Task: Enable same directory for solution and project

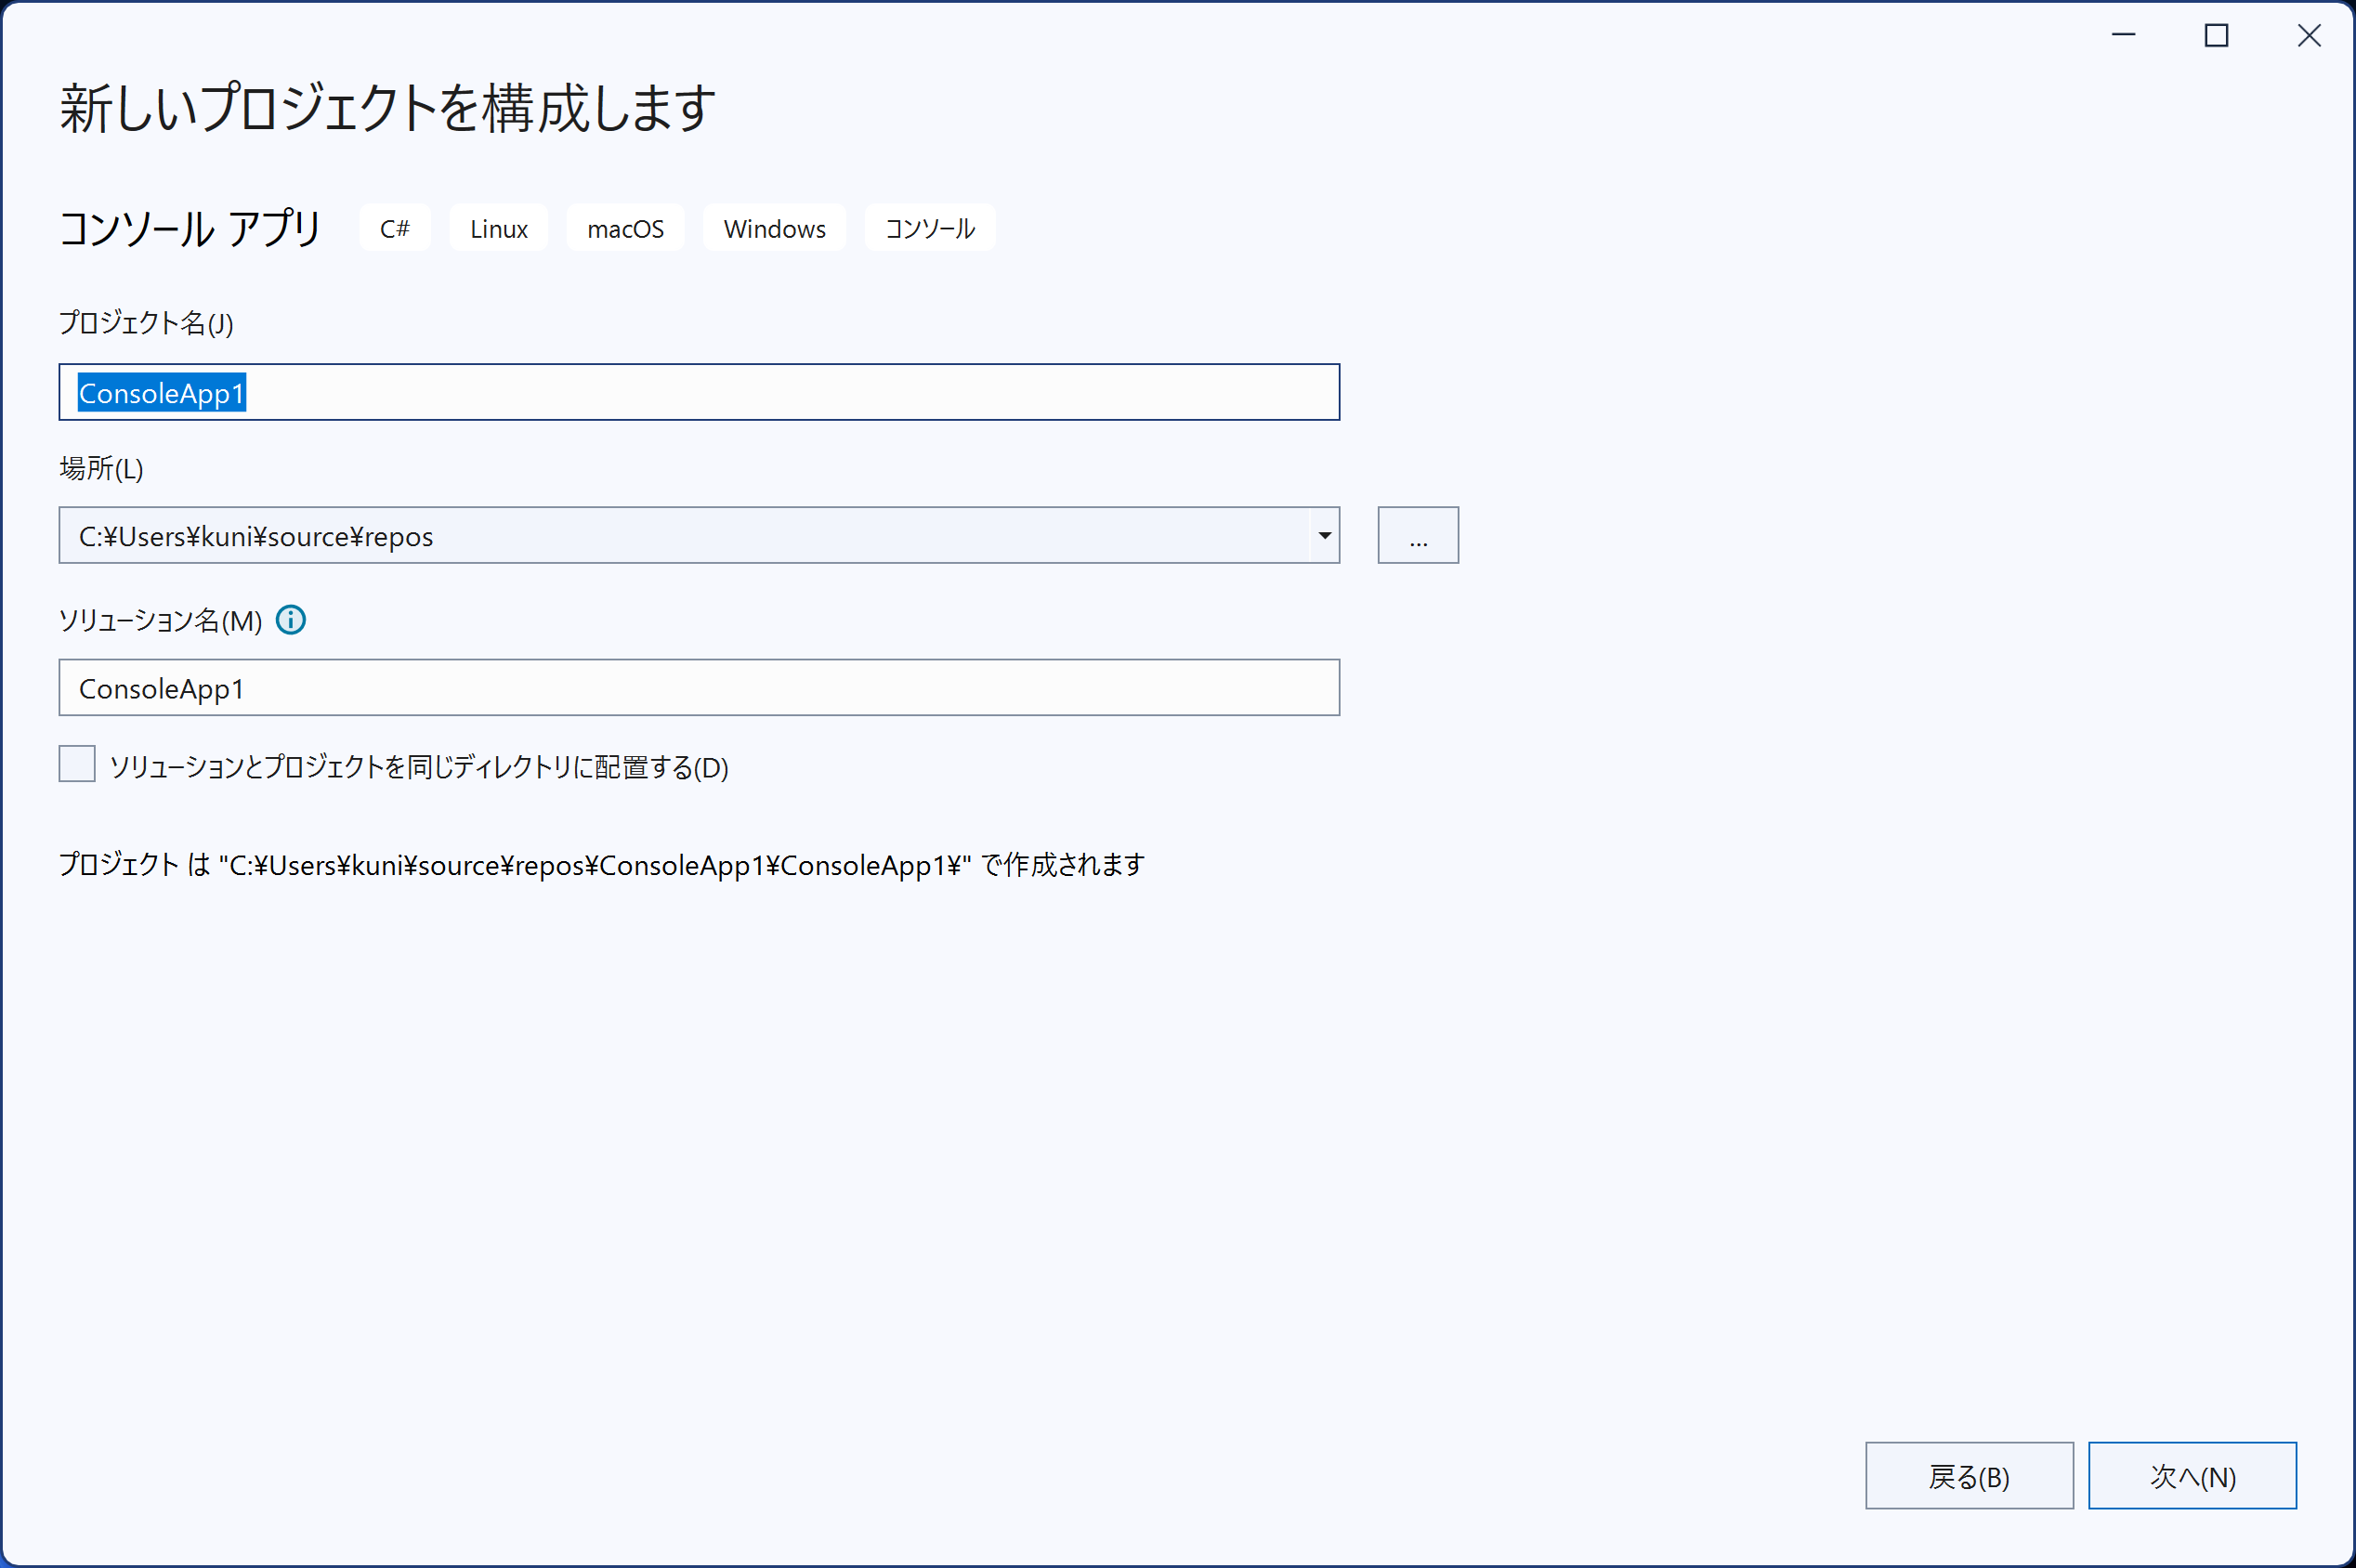Action: click(x=77, y=764)
